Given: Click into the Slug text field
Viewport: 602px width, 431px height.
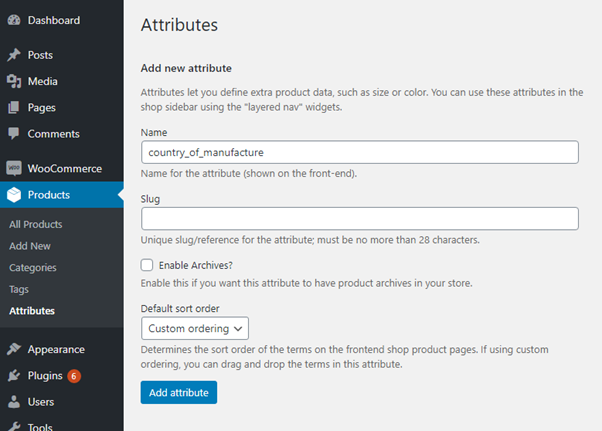Looking at the screenshot, I should (x=359, y=218).
